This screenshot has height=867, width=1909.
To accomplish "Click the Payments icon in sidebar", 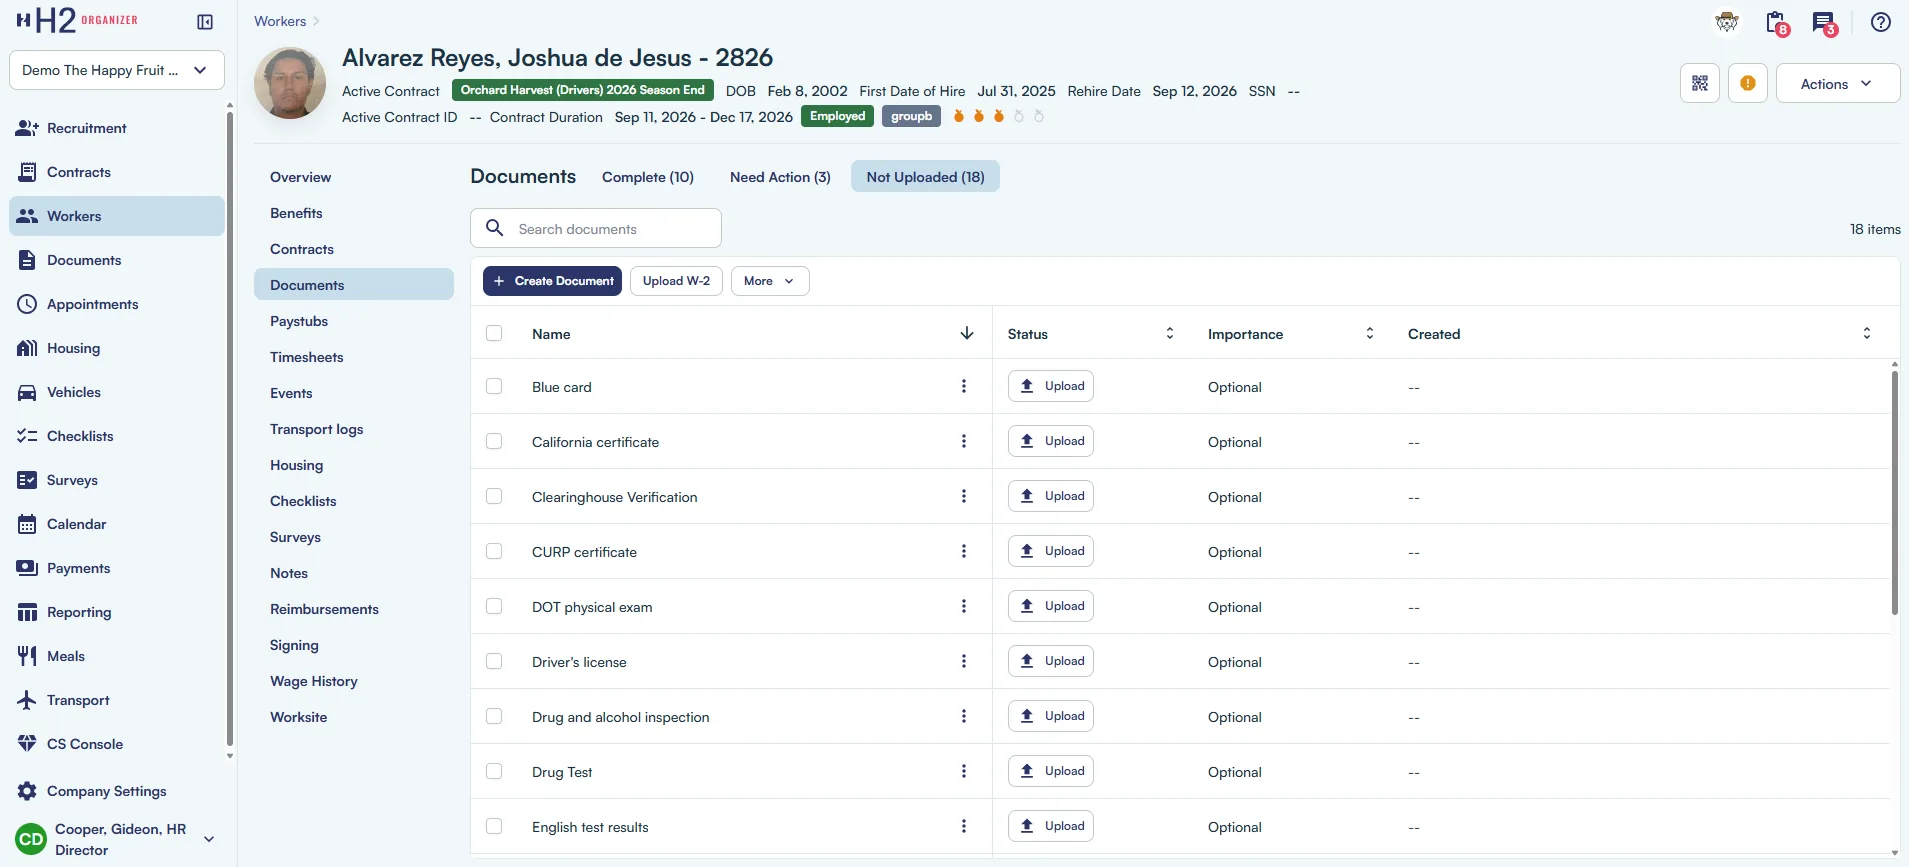I will click(x=27, y=568).
